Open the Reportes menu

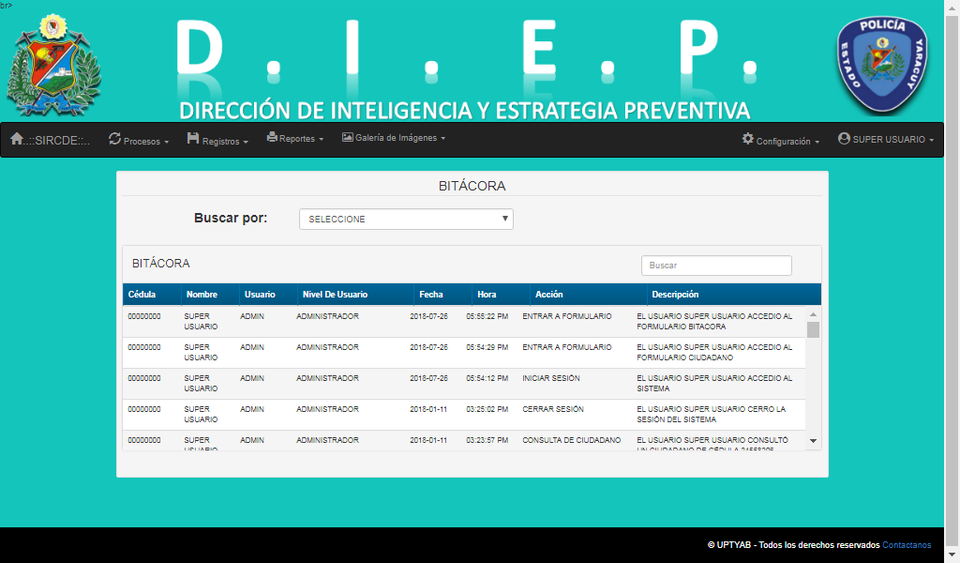pyautogui.click(x=295, y=138)
